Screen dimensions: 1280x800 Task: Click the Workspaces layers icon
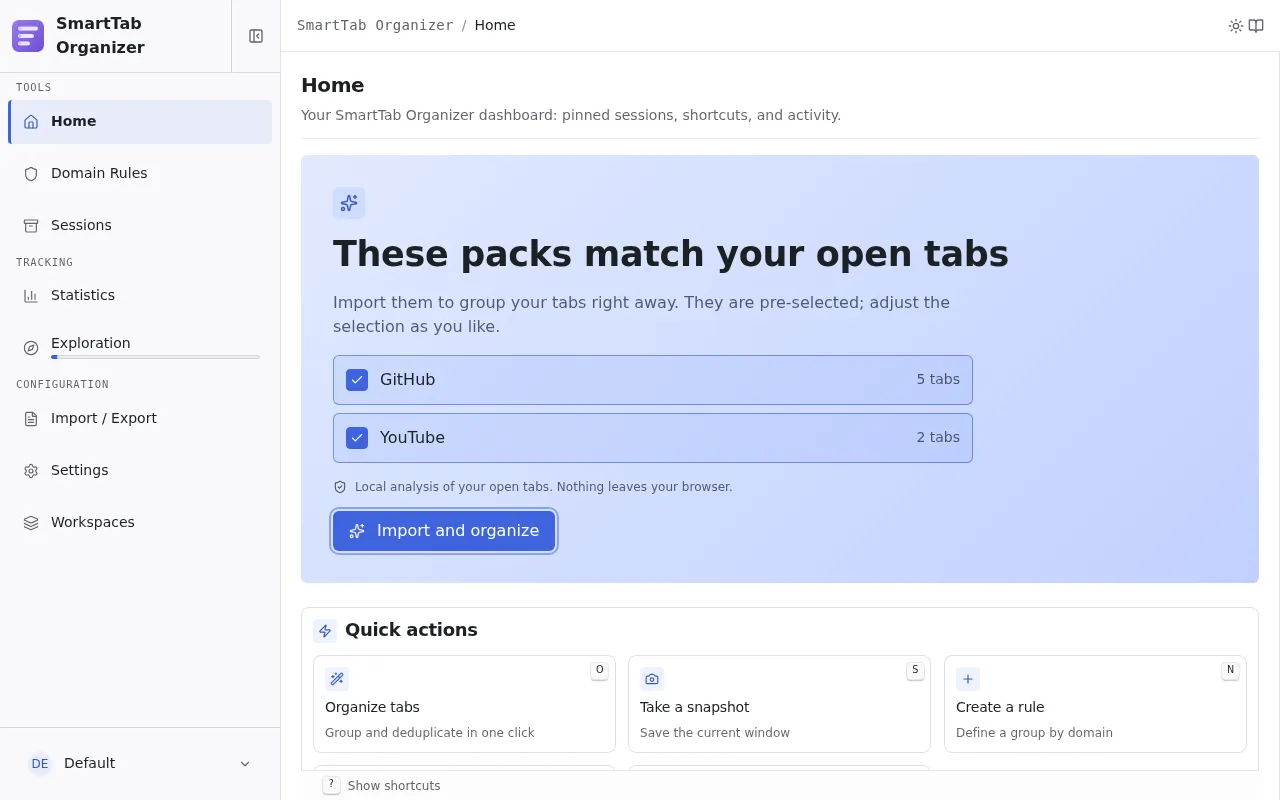pos(31,523)
